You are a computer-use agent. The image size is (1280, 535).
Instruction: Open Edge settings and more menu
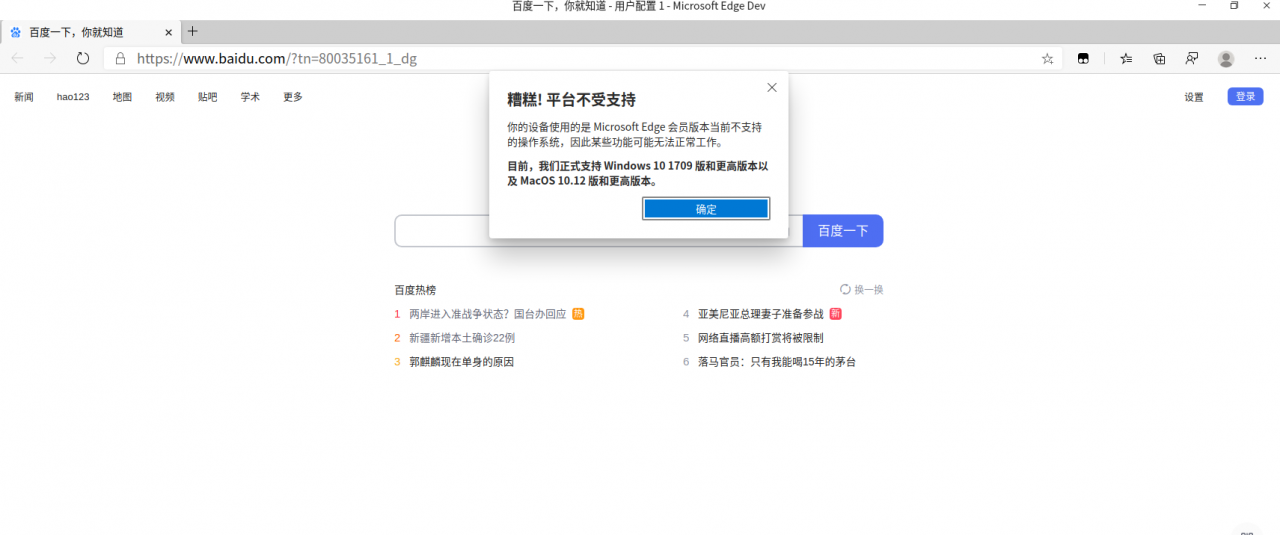pos(1260,59)
